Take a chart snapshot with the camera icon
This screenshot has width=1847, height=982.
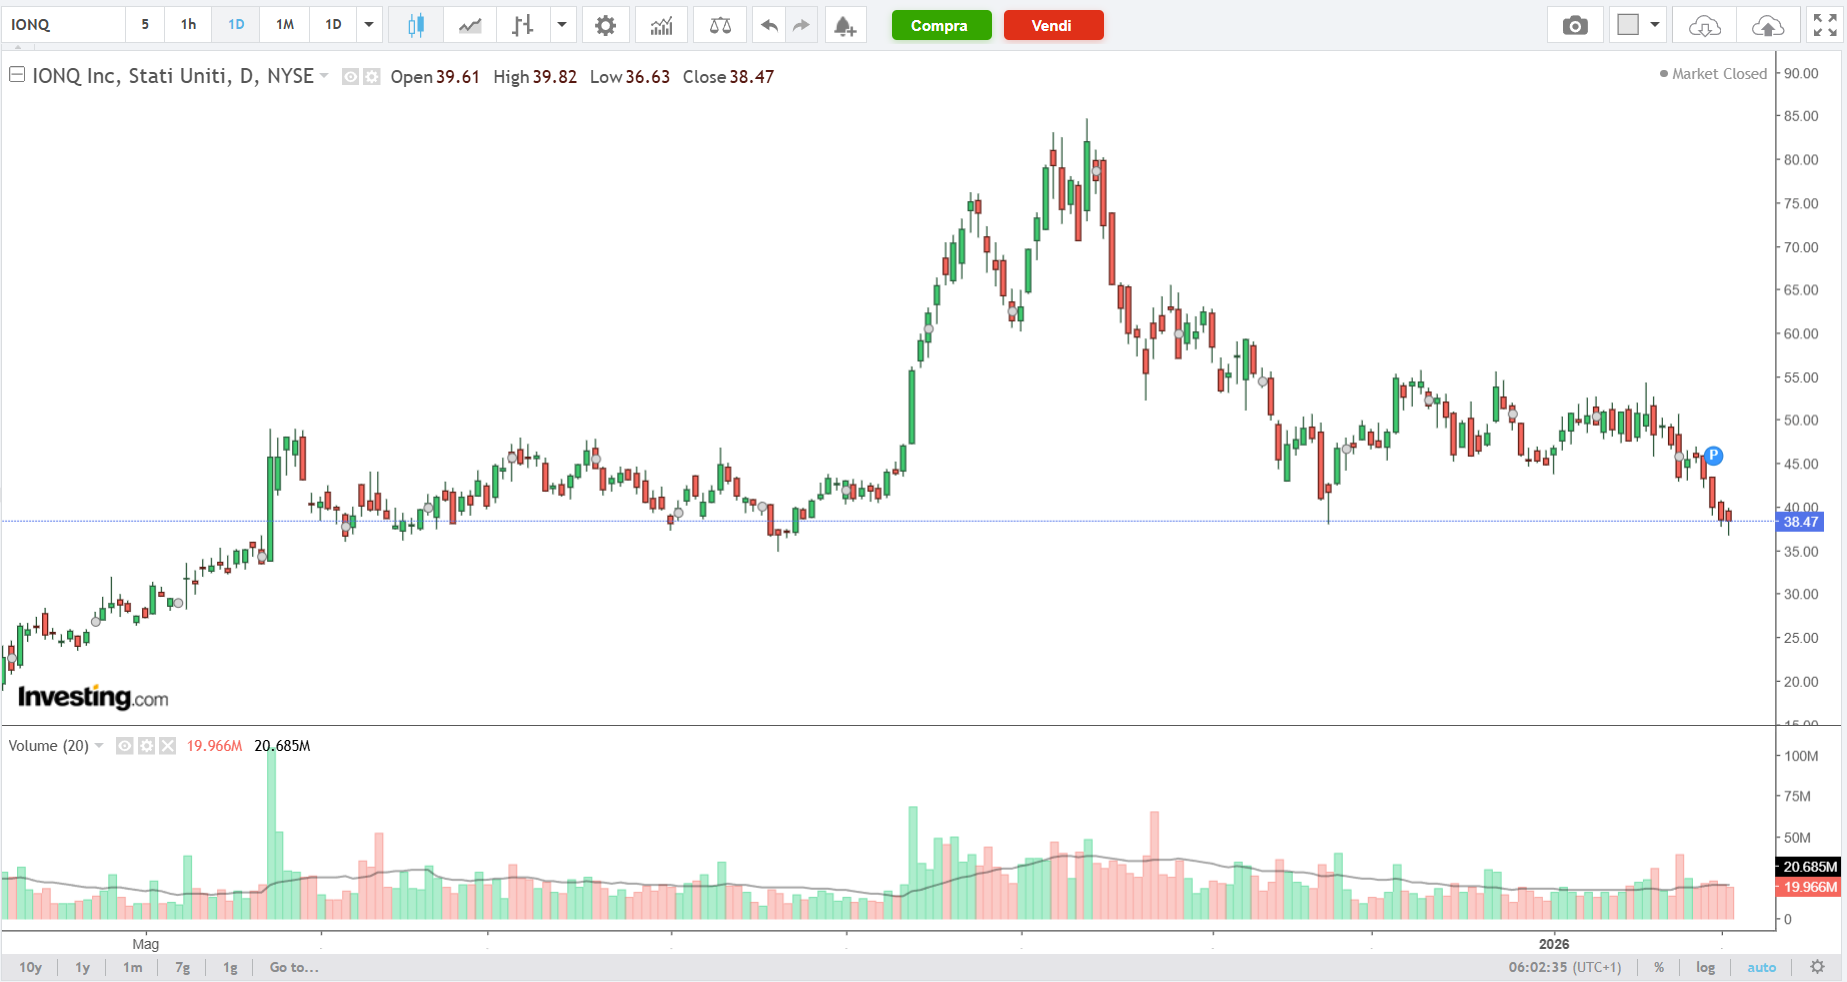click(x=1575, y=25)
